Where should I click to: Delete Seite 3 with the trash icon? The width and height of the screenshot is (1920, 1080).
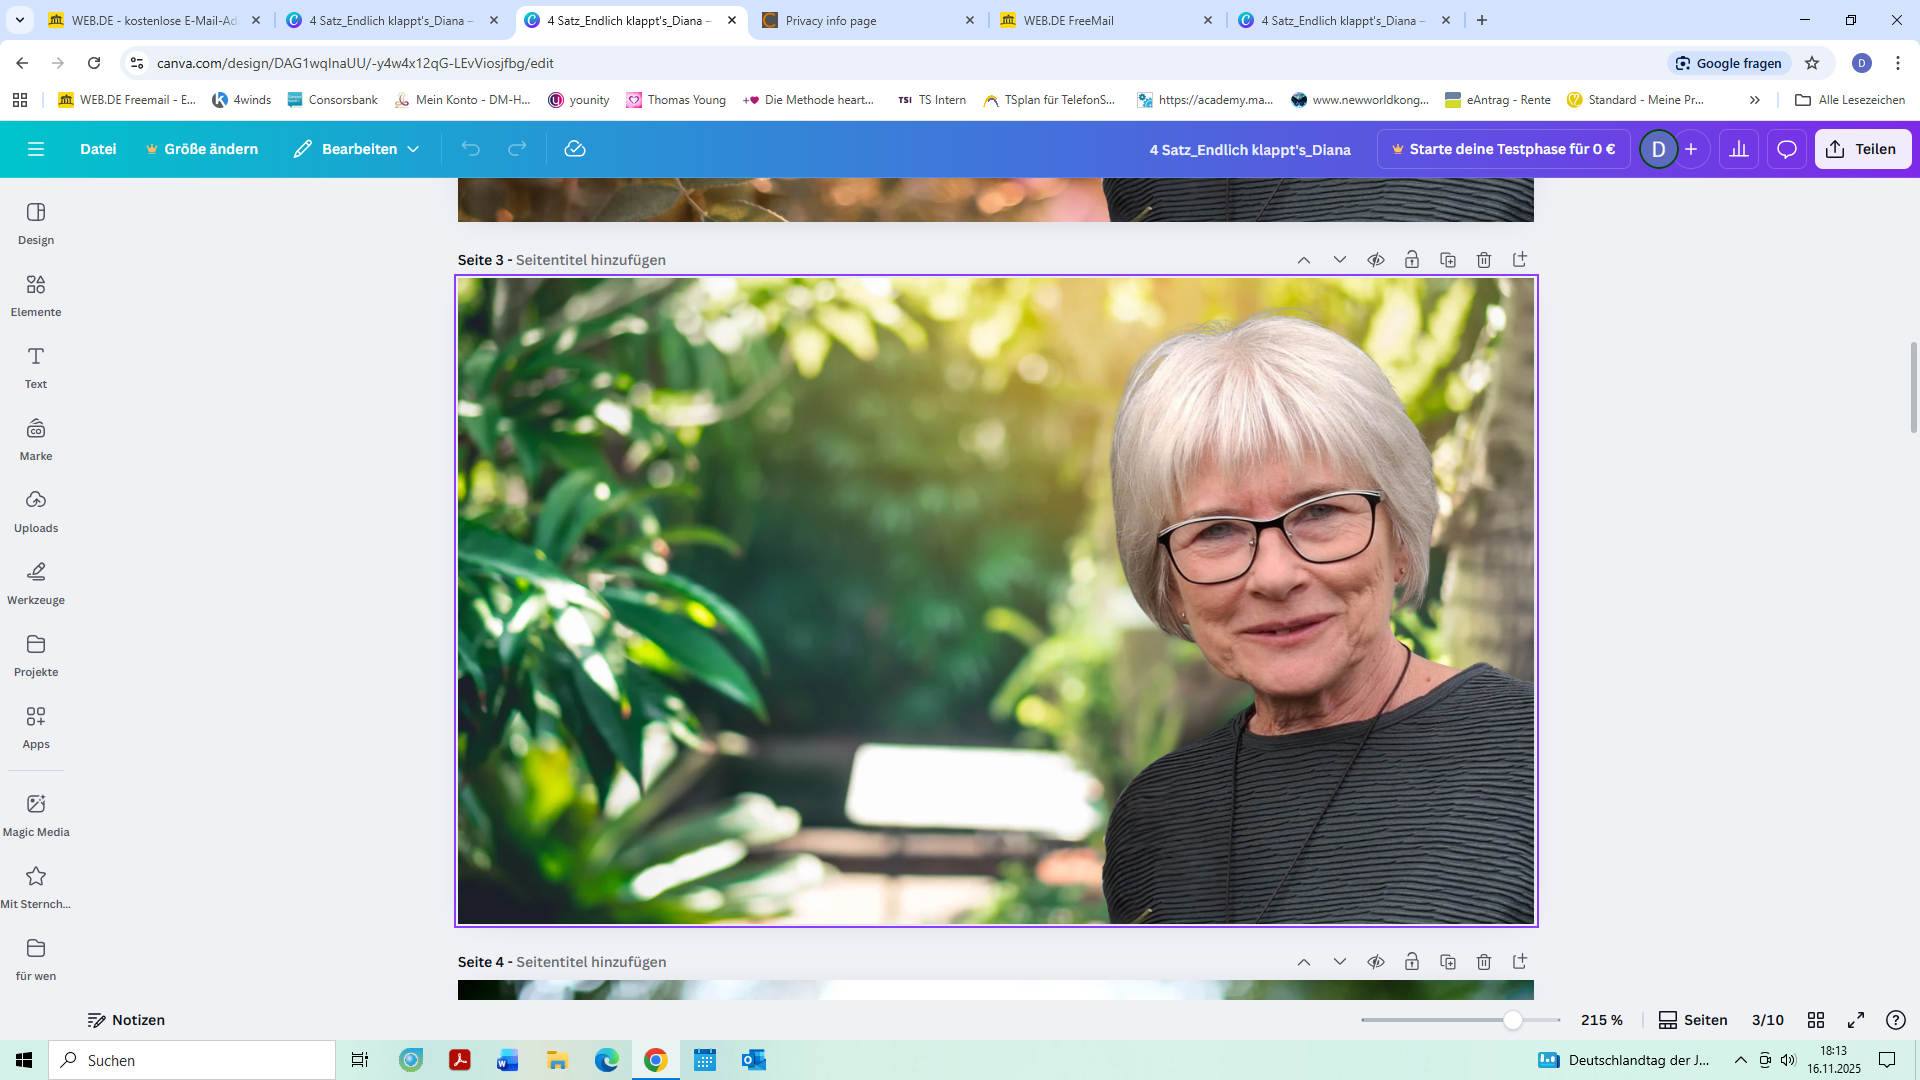(x=1484, y=260)
